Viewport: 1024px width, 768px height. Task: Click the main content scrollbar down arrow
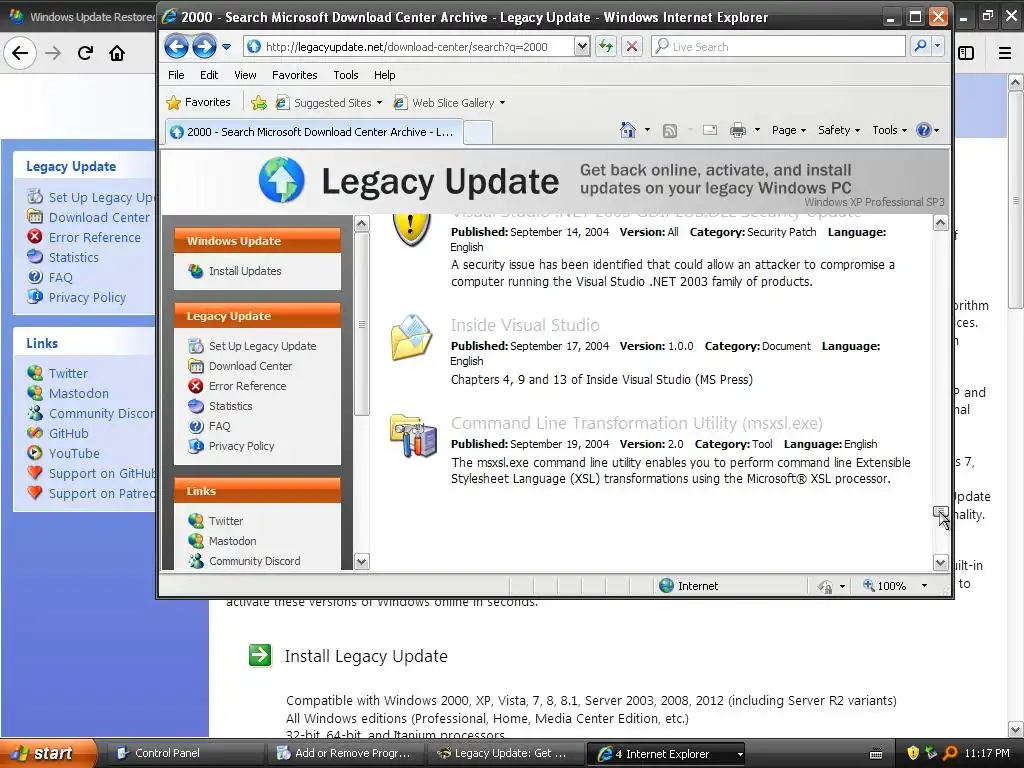(x=940, y=562)
